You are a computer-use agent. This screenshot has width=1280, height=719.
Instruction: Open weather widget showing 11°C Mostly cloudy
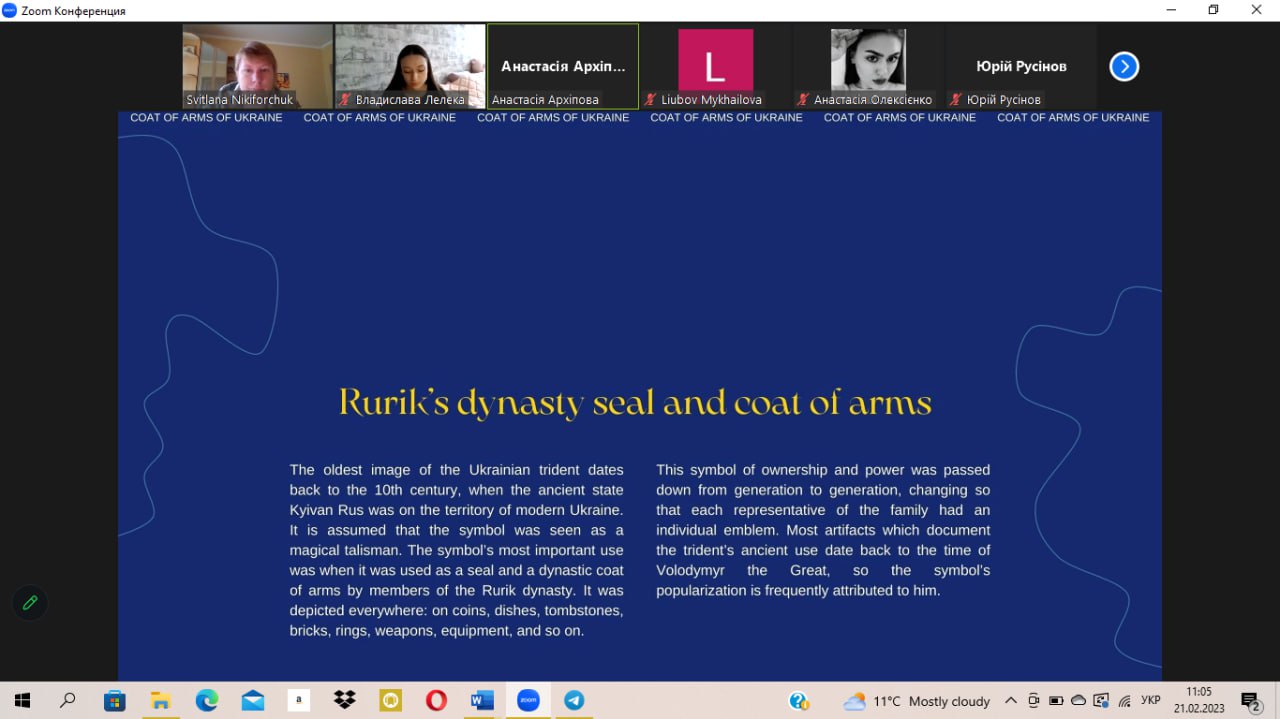pos(917,701)
